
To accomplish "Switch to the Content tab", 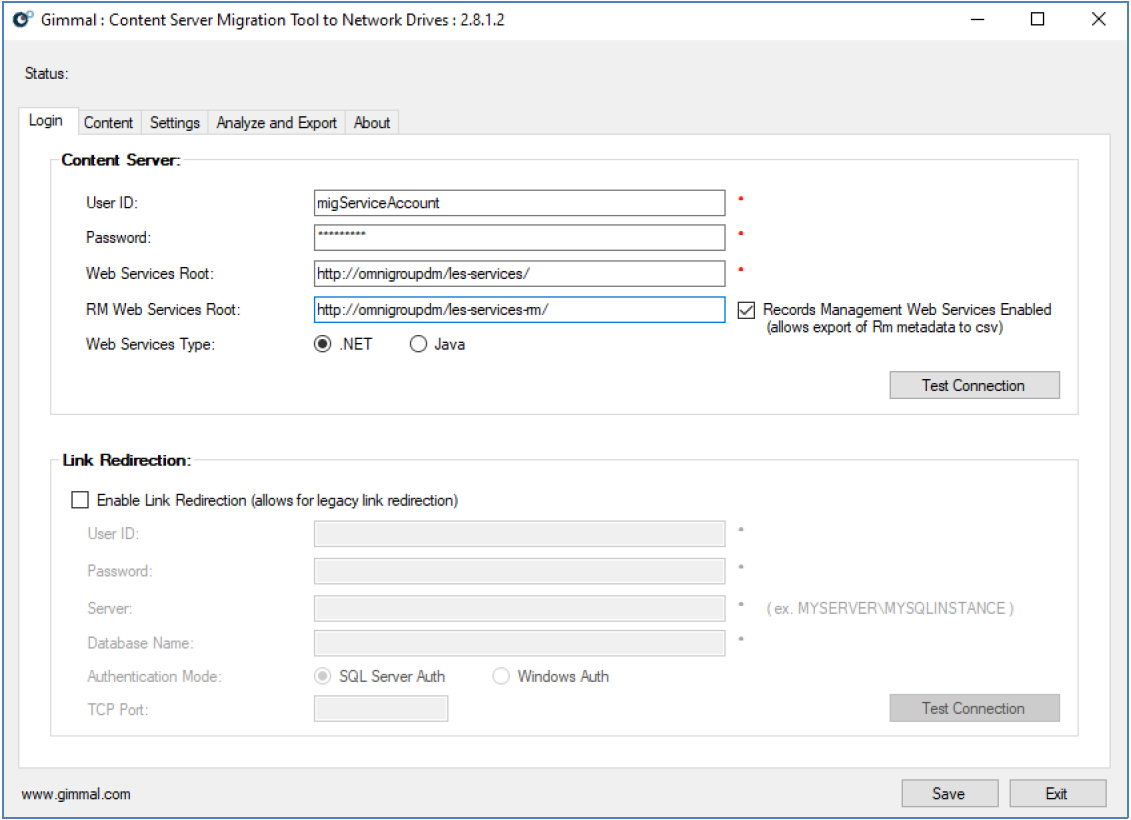I will coord(108,122).
